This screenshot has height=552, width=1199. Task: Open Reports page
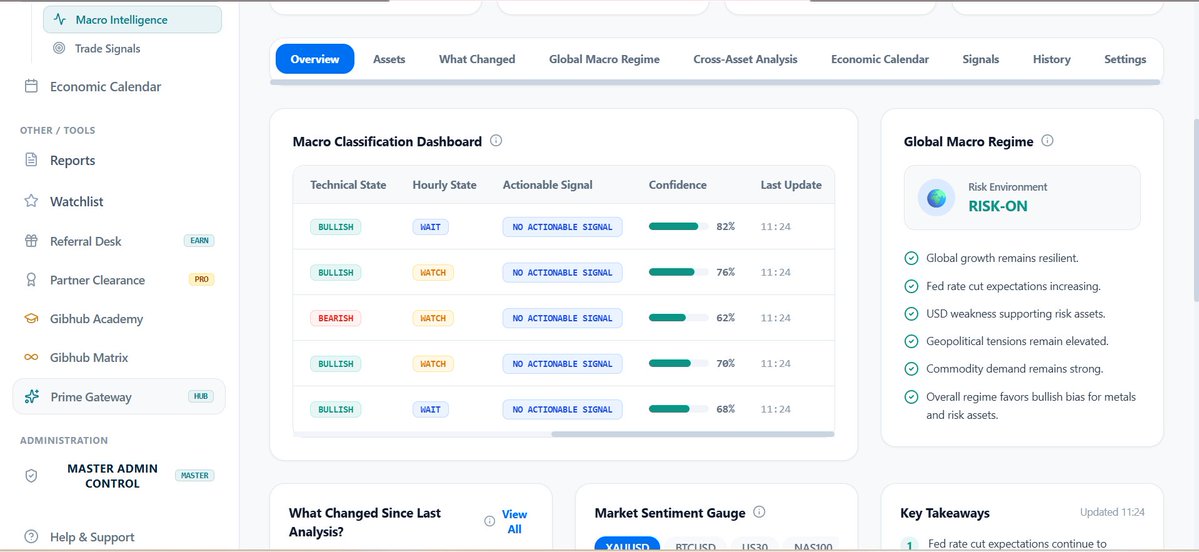click(x=73, y=160)
